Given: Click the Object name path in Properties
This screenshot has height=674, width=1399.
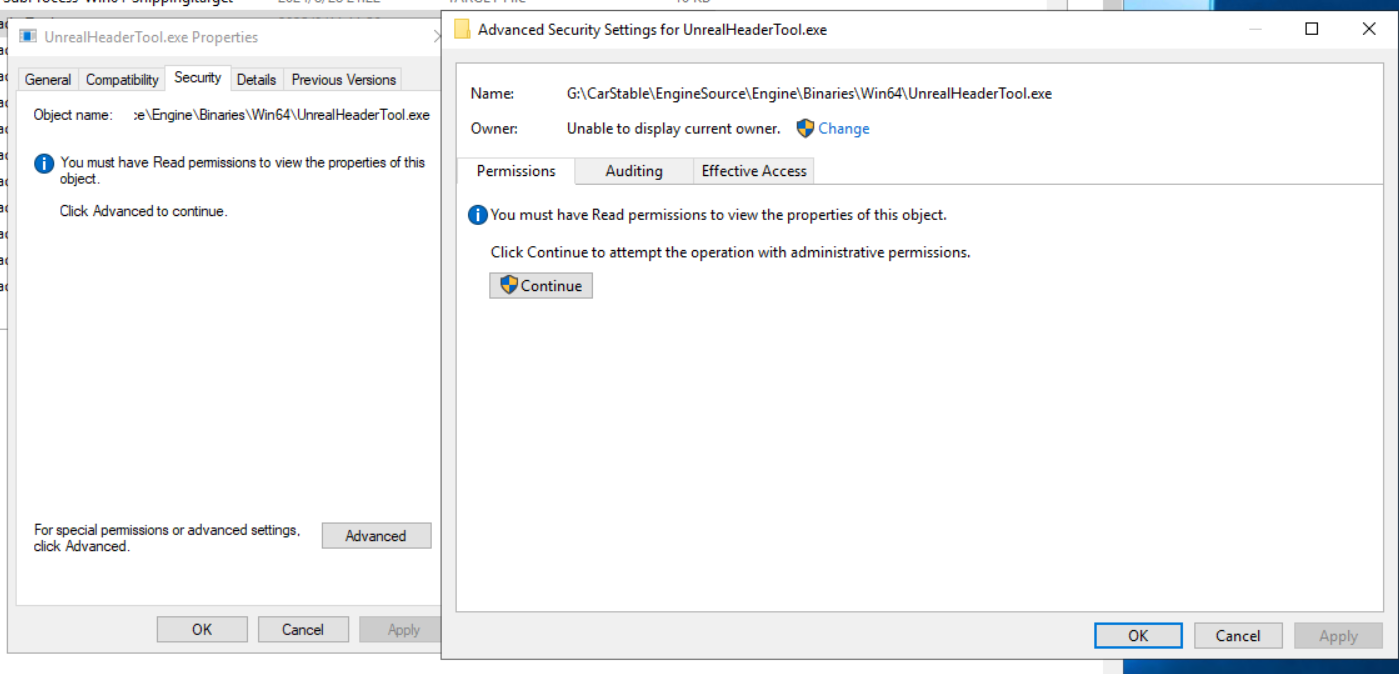Looking at the screenshot, I should (x=282, y=115).
